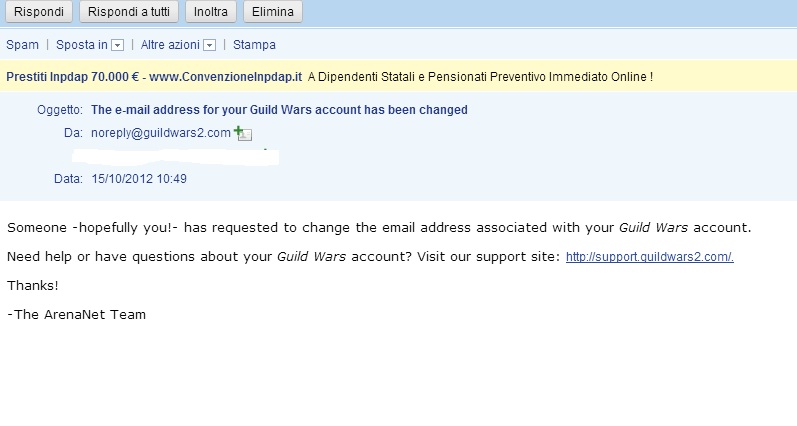
Task: Click the ad description about Dipendenti Statali
Action: pyautogui.click(x=480, y=77)
